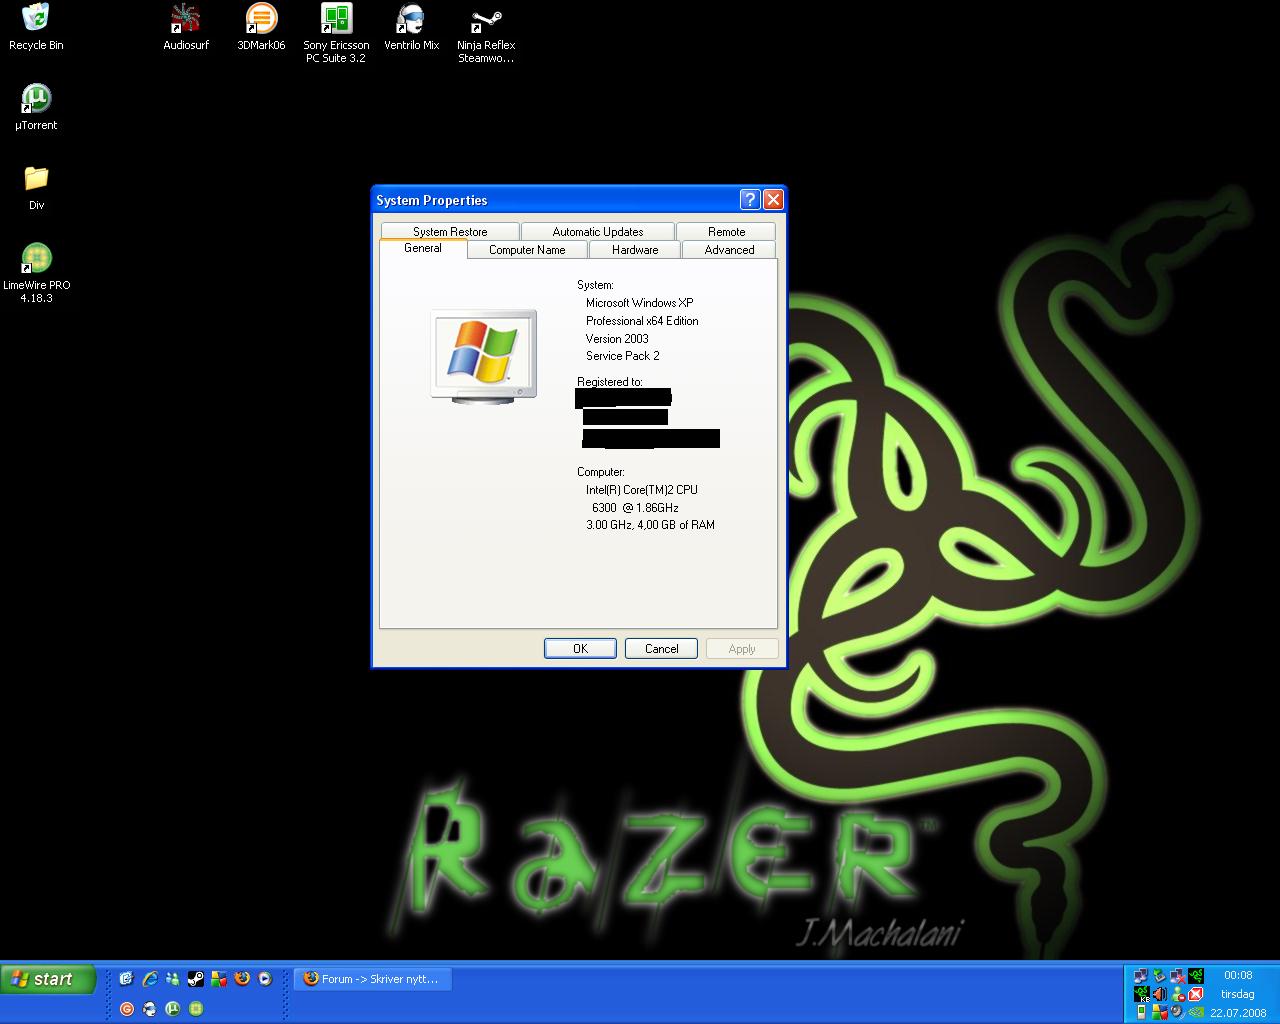Launch LimeWire from quick launch bar

[196, 1009]
